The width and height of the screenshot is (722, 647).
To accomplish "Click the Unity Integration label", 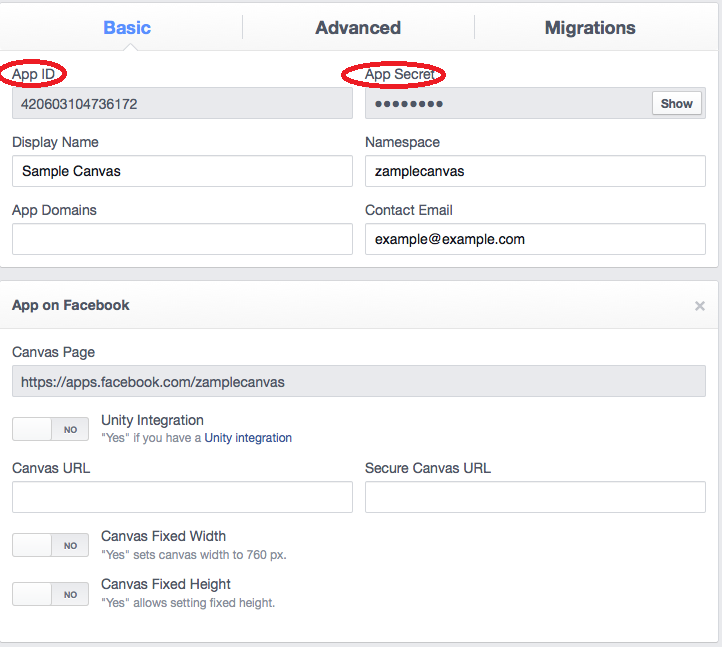I will [x=152, y=420].
